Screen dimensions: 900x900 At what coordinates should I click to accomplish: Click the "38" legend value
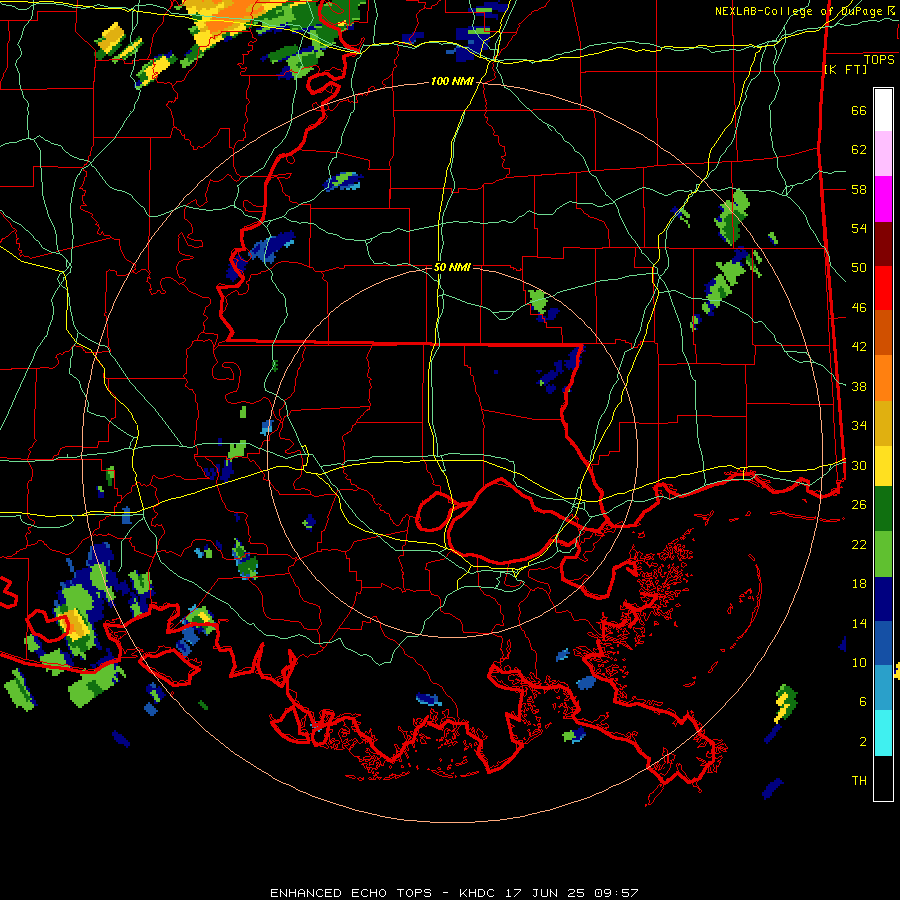[x=859, y=386]
